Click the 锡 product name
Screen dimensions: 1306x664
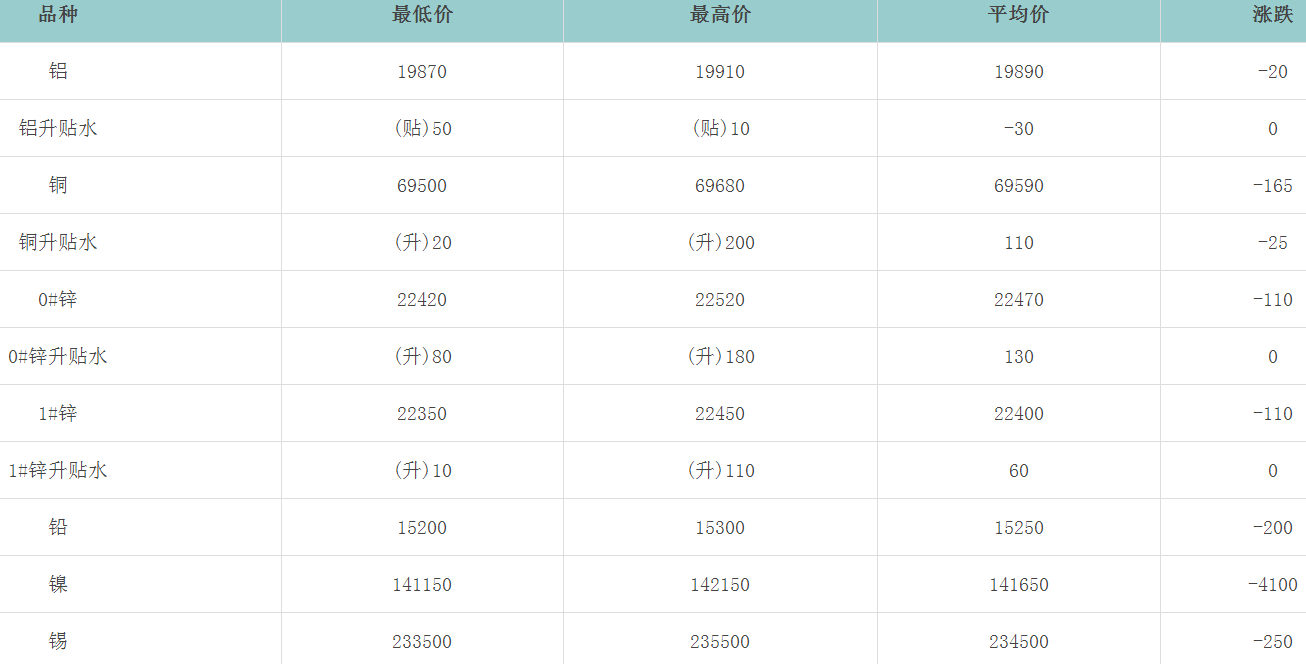tap(58, 642)
